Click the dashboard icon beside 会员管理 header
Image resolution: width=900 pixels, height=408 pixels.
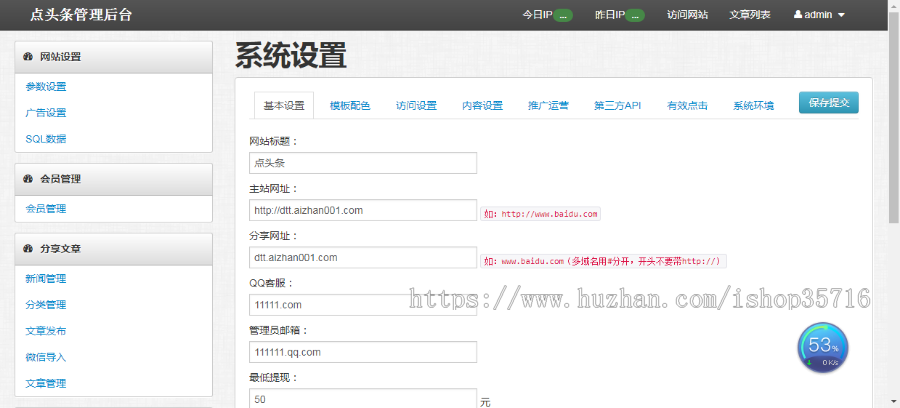click(28, 179)
